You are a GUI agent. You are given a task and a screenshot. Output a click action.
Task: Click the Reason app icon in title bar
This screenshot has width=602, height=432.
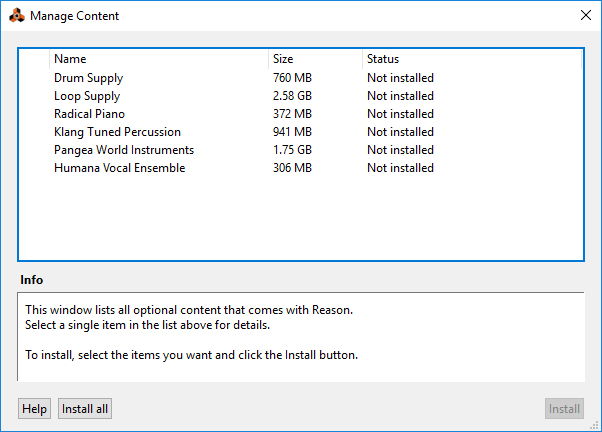coord(15,15)
